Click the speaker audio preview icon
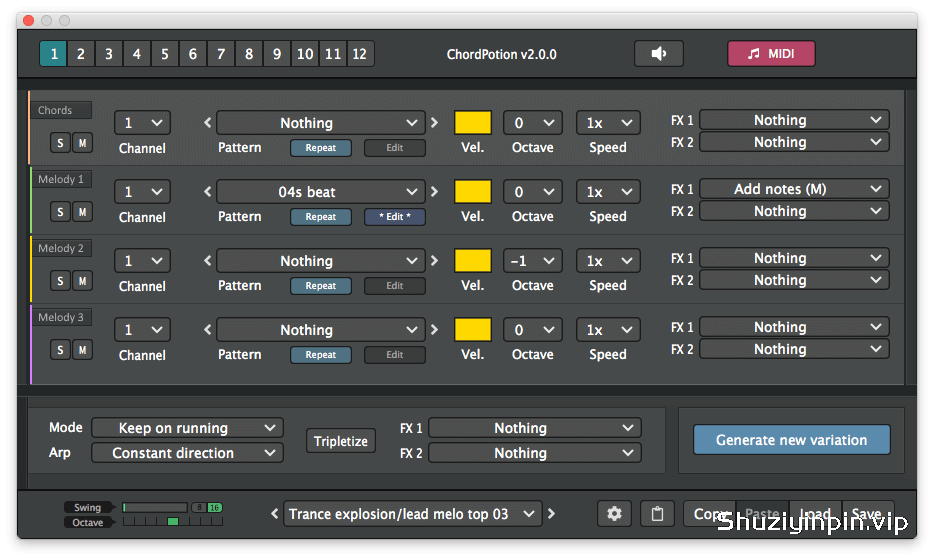This screenshot has width=934, height=560. pyautogui.click(x=658, y=54)
